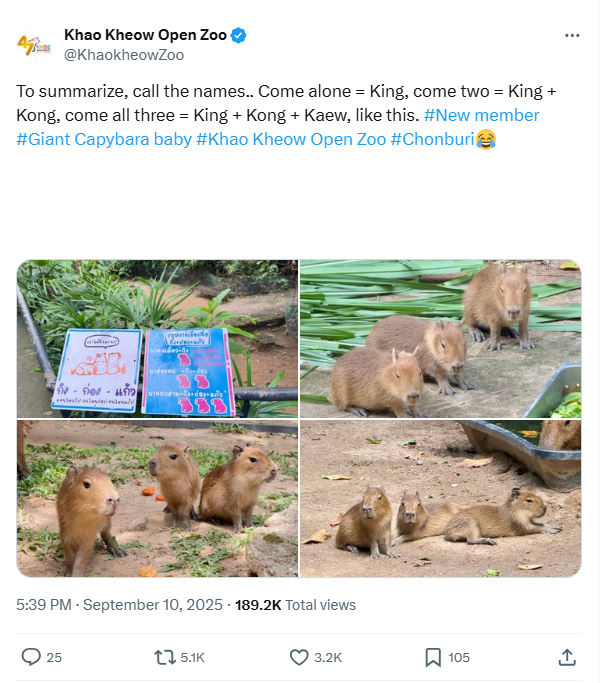This screenshot has width=600, height=683.
Task: Click the repost arrows icon
Action: (x=165, y=657)
